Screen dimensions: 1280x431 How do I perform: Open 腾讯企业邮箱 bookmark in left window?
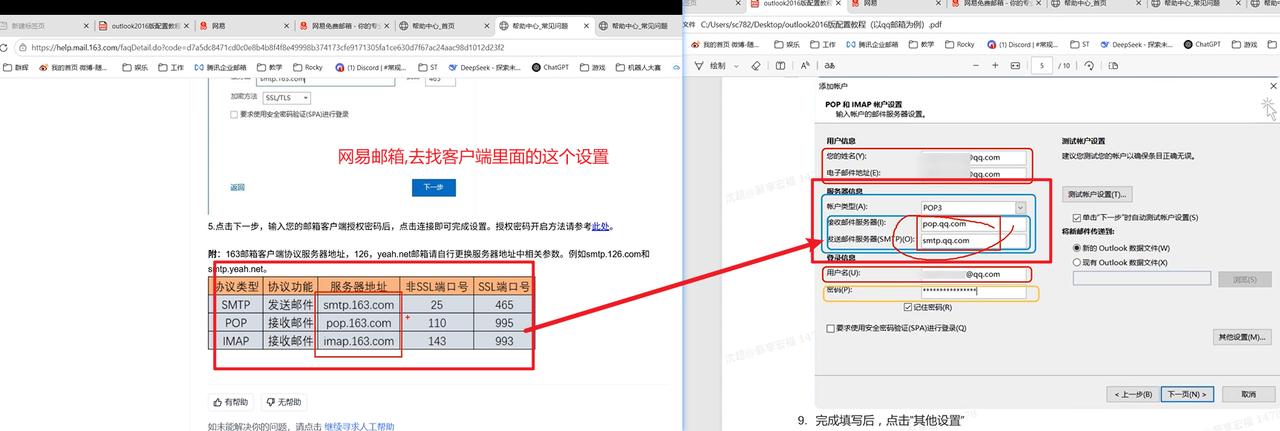(220, 68)
